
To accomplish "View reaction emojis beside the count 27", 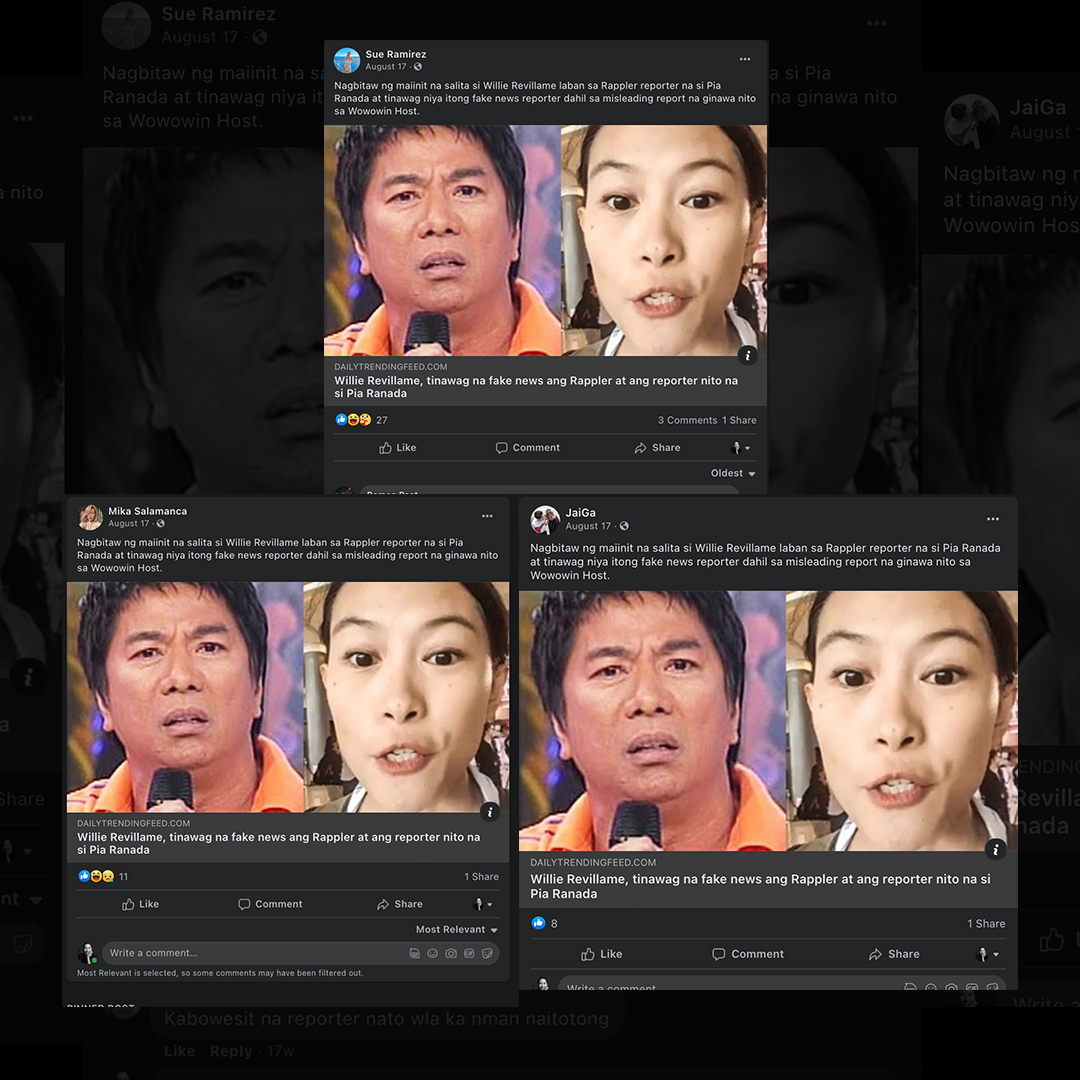I will click(x=353, y=419).
